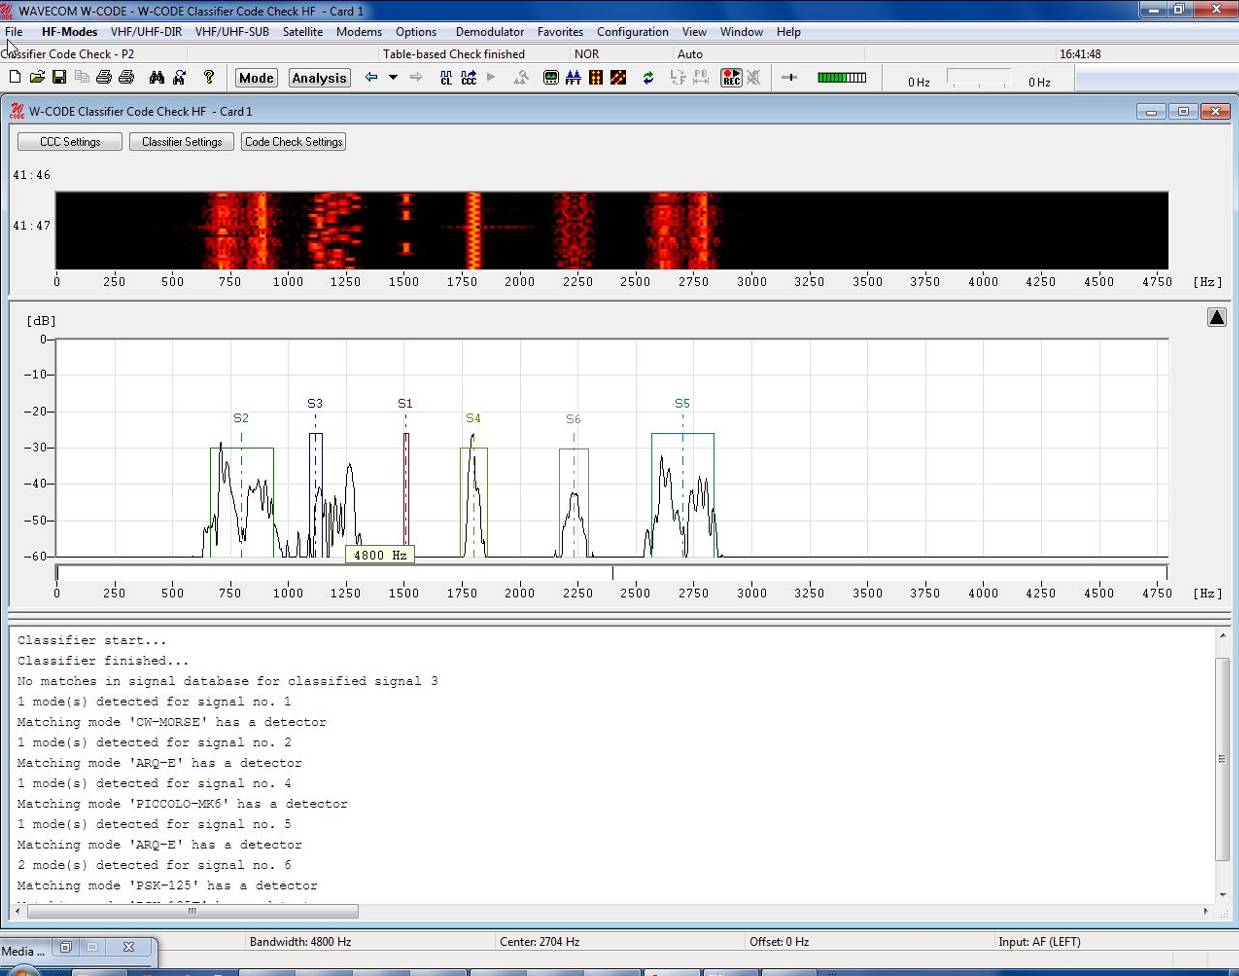The image size is (1239, 976).
Task: Click the green signal level meter
Action: (842, 77)
